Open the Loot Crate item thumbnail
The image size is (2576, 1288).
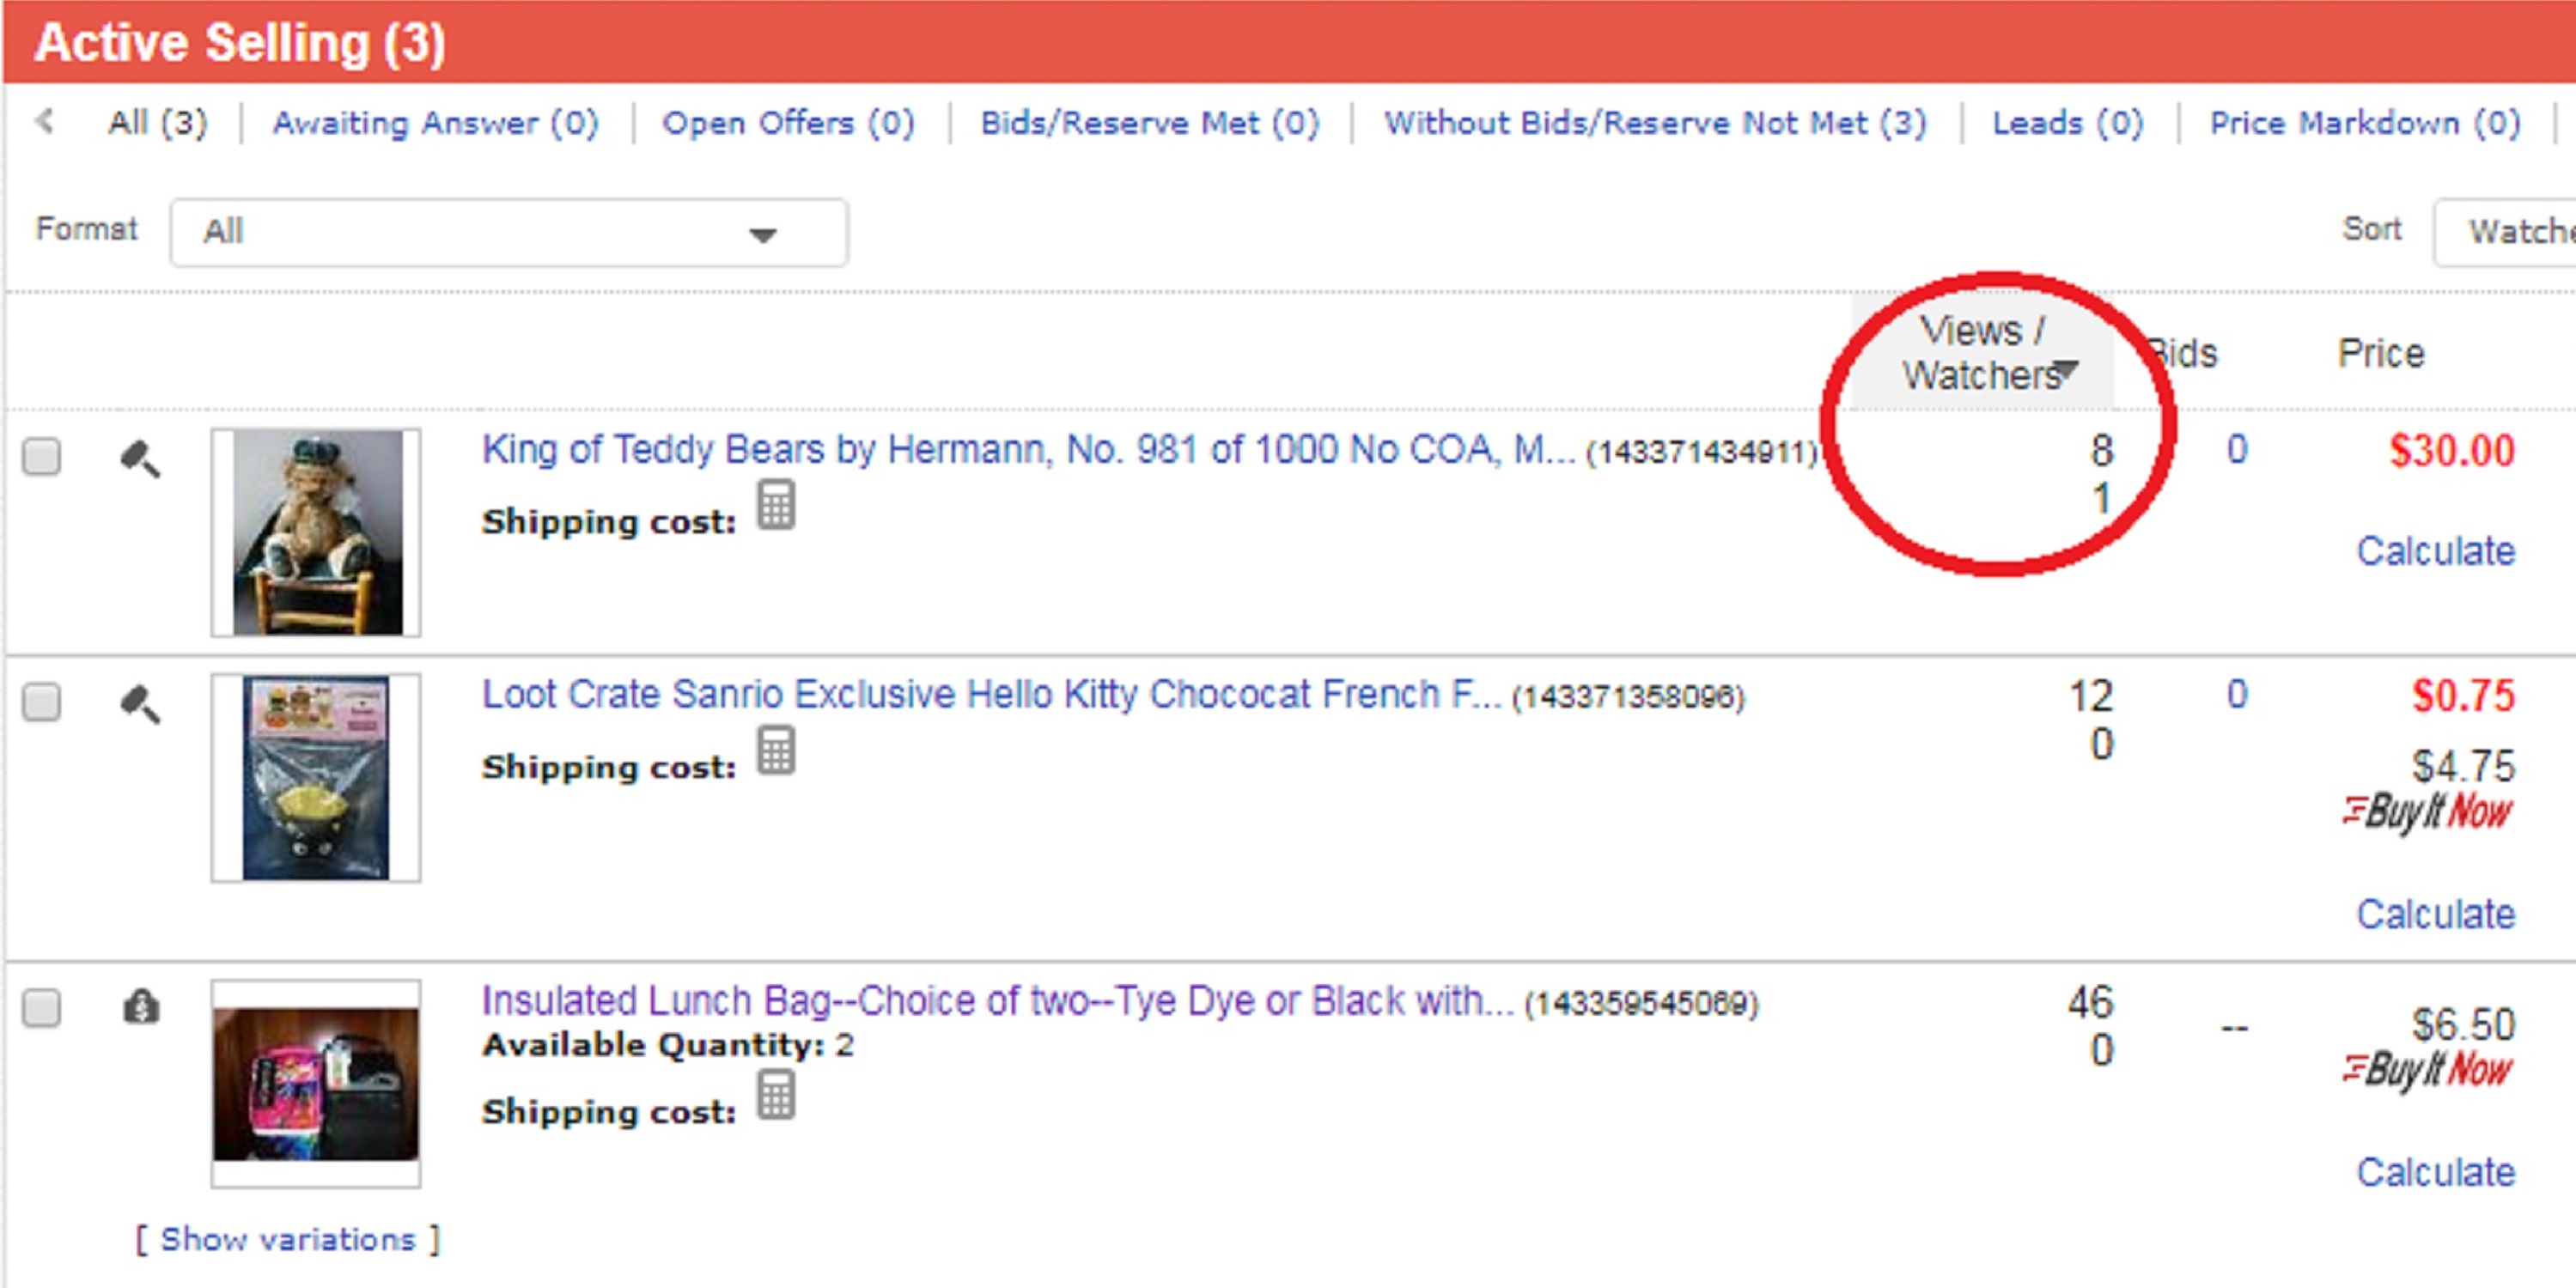316,778
